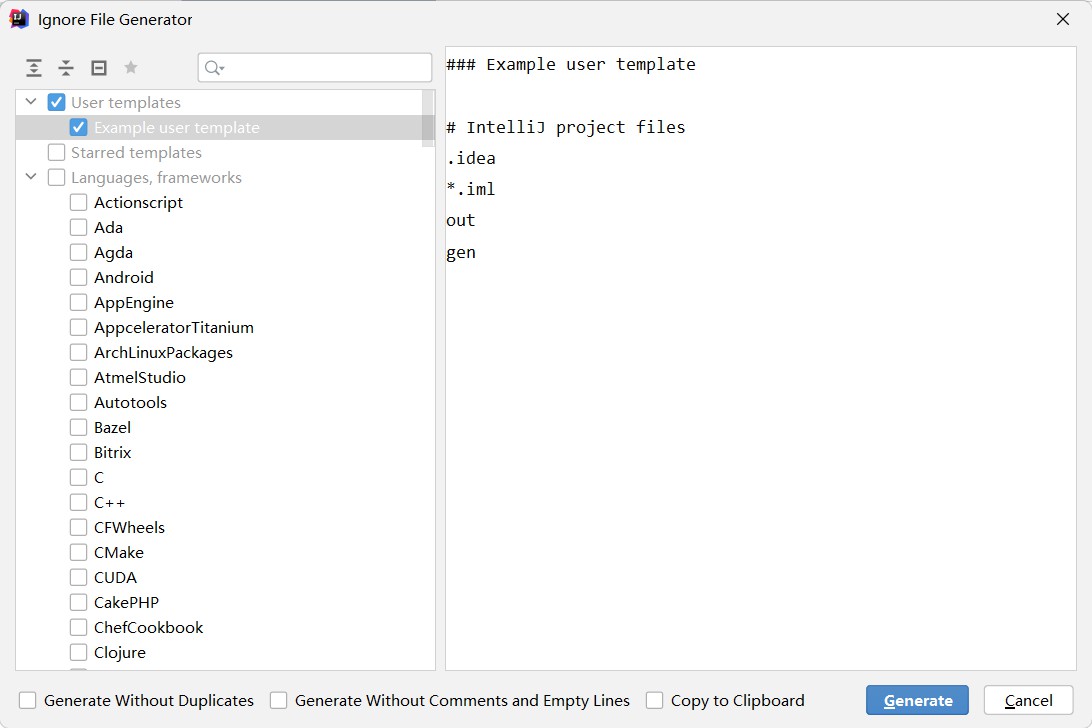Select the Starred templates row
Image resolution: width=1092 pixels, height=728 pixels.
pos(136,152)
